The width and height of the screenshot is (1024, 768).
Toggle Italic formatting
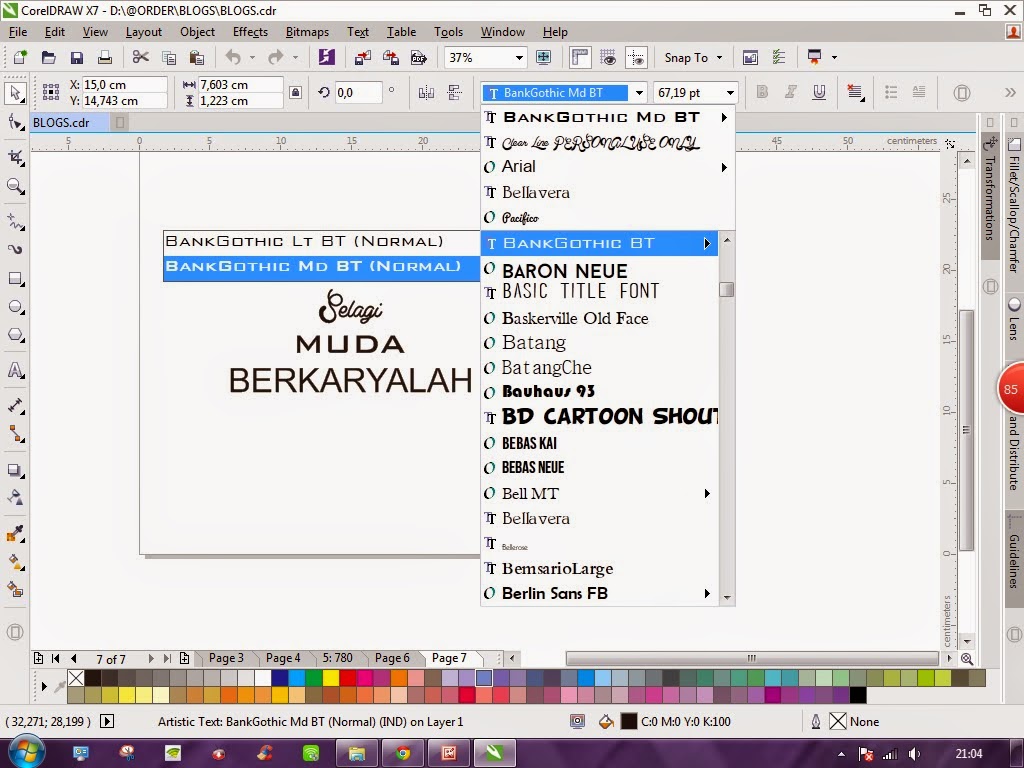(791, 92)
